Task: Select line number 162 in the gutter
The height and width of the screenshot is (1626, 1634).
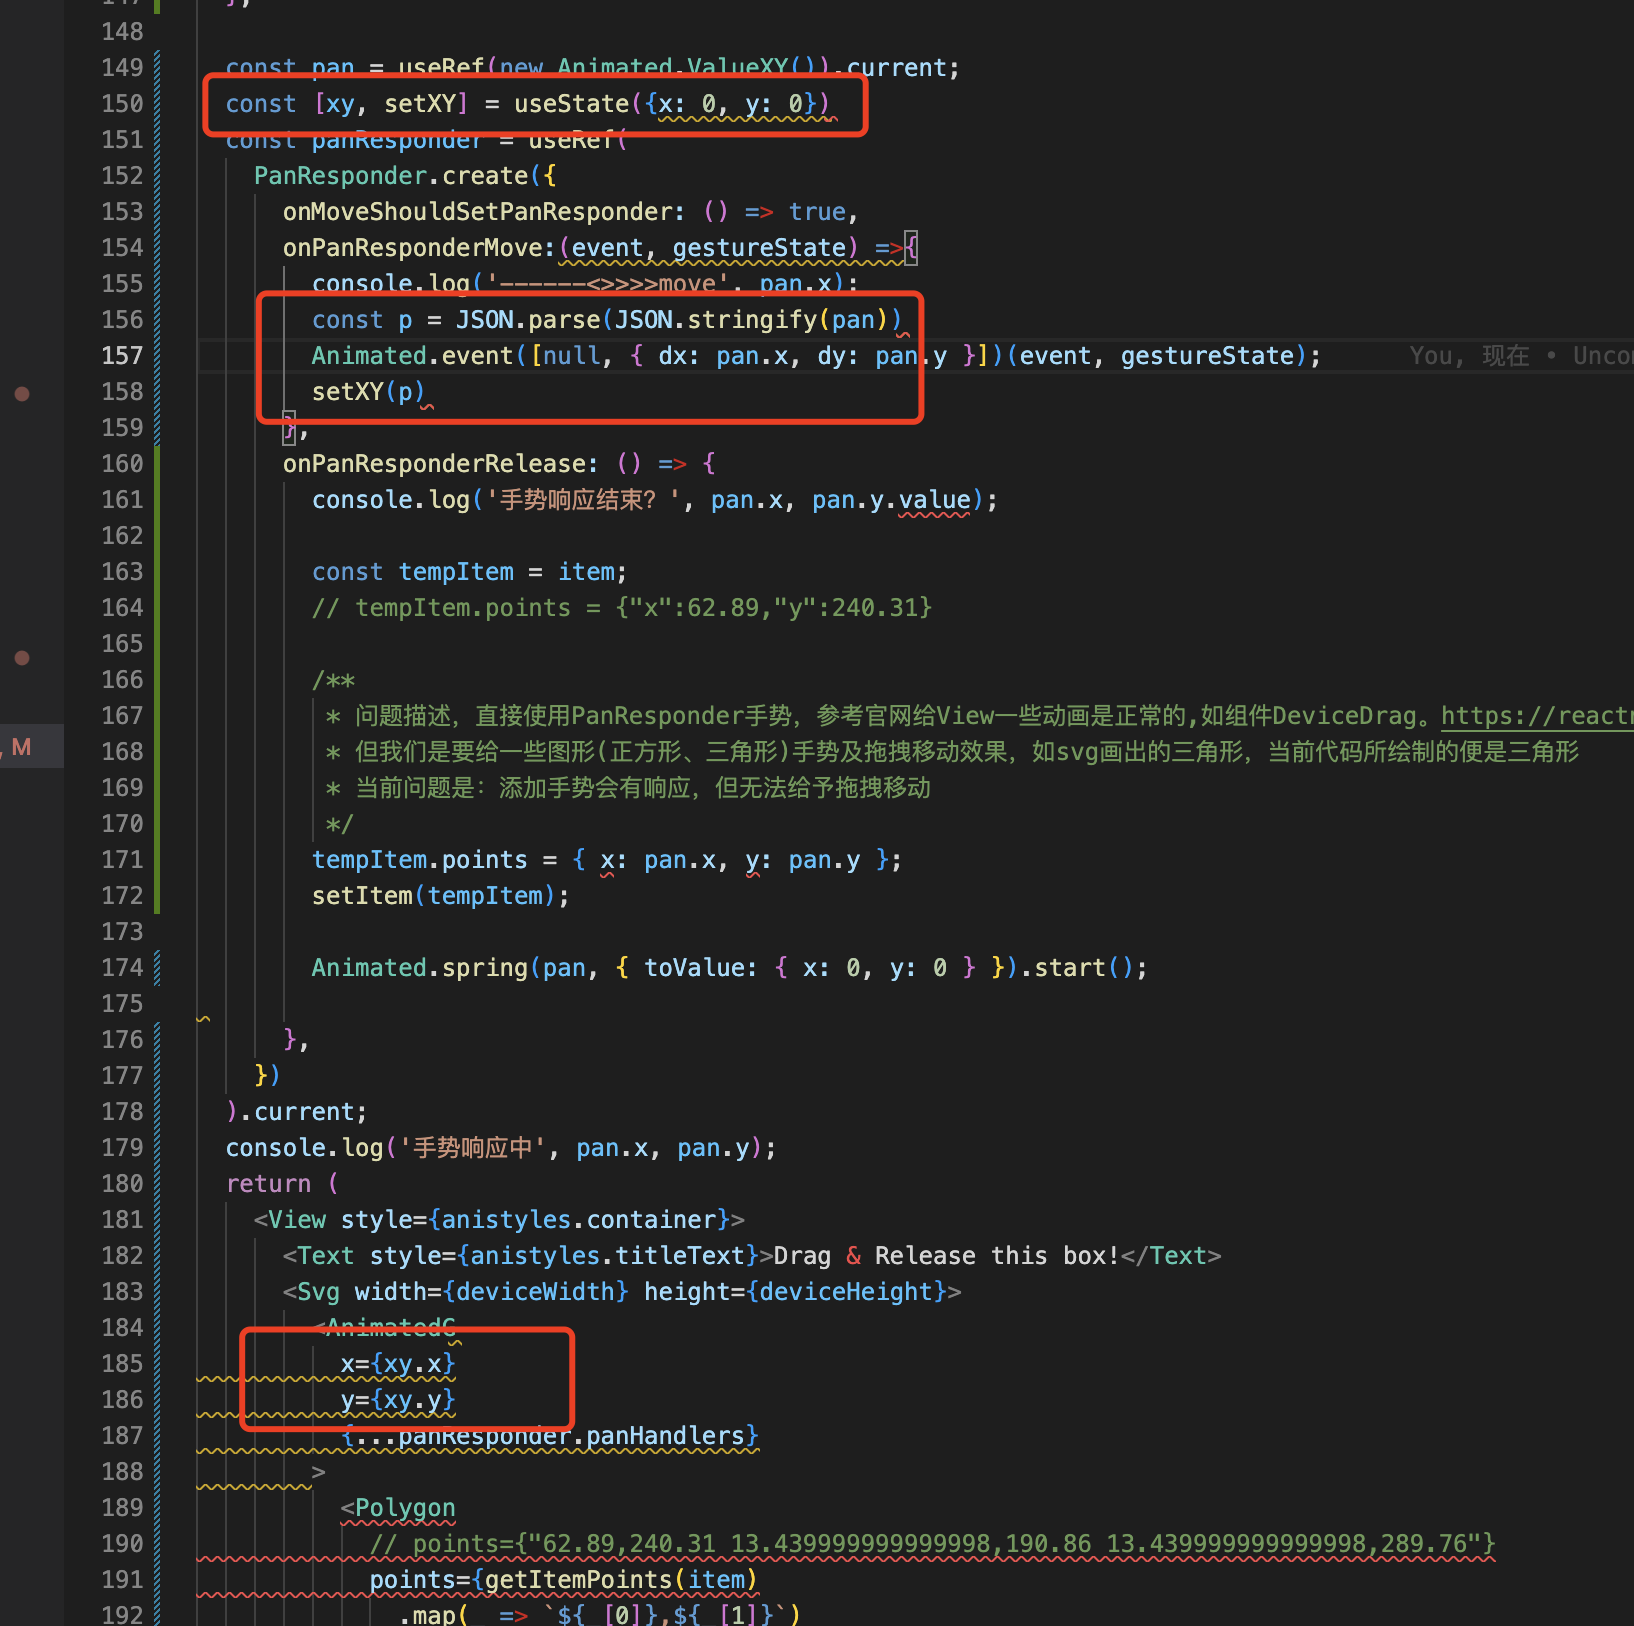Action: pyautogui.click(x=122, y=536)
